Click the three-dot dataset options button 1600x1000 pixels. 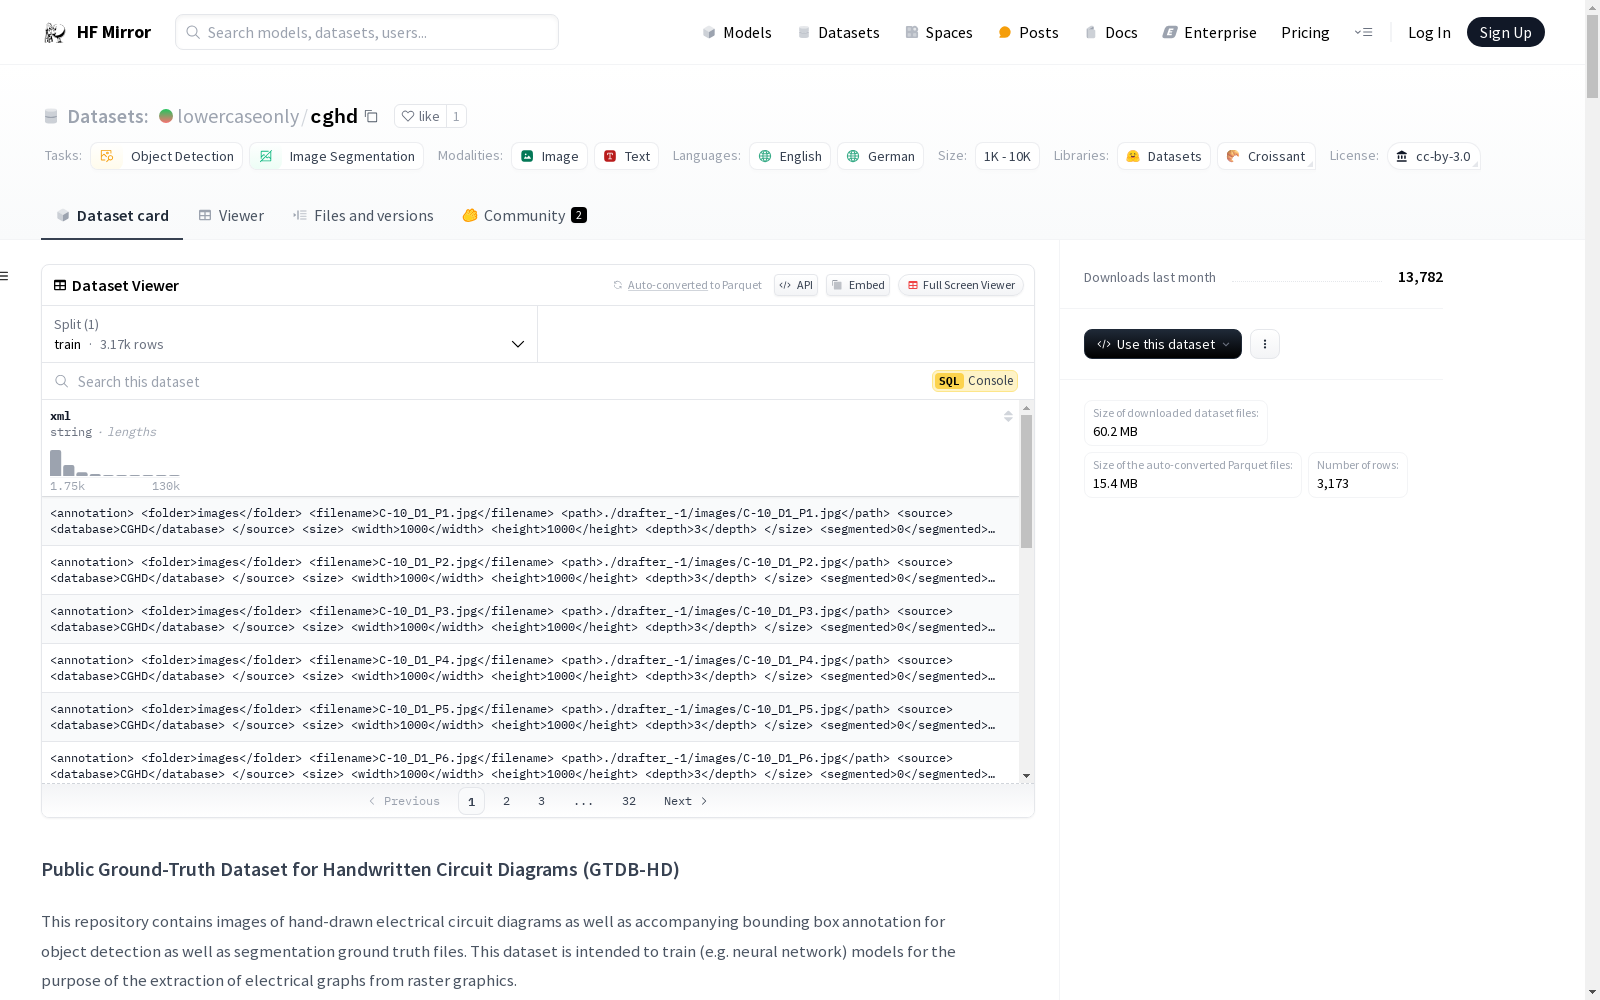1265,344
